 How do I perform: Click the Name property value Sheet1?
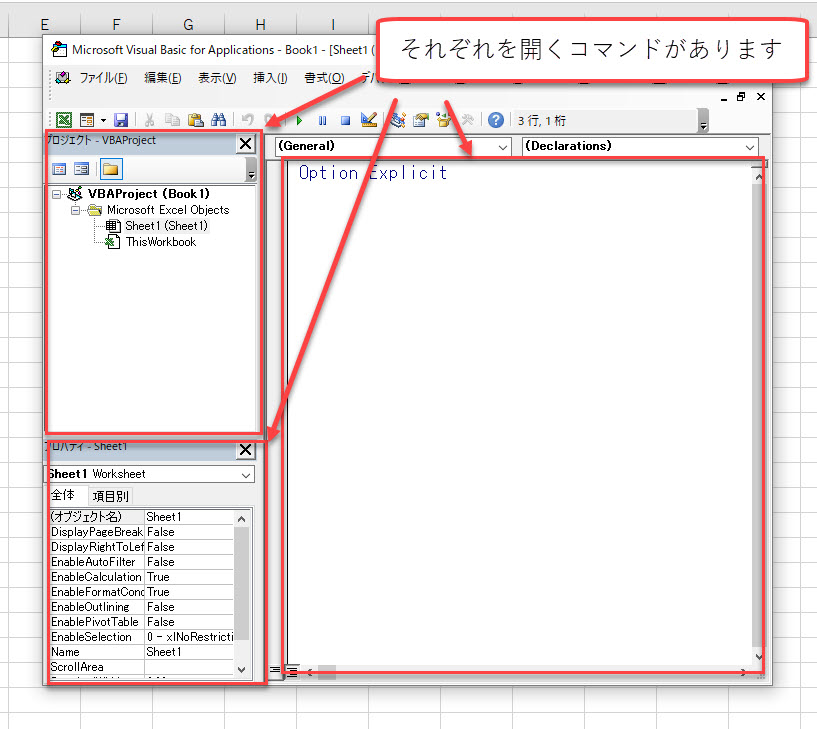coord(189,652)
